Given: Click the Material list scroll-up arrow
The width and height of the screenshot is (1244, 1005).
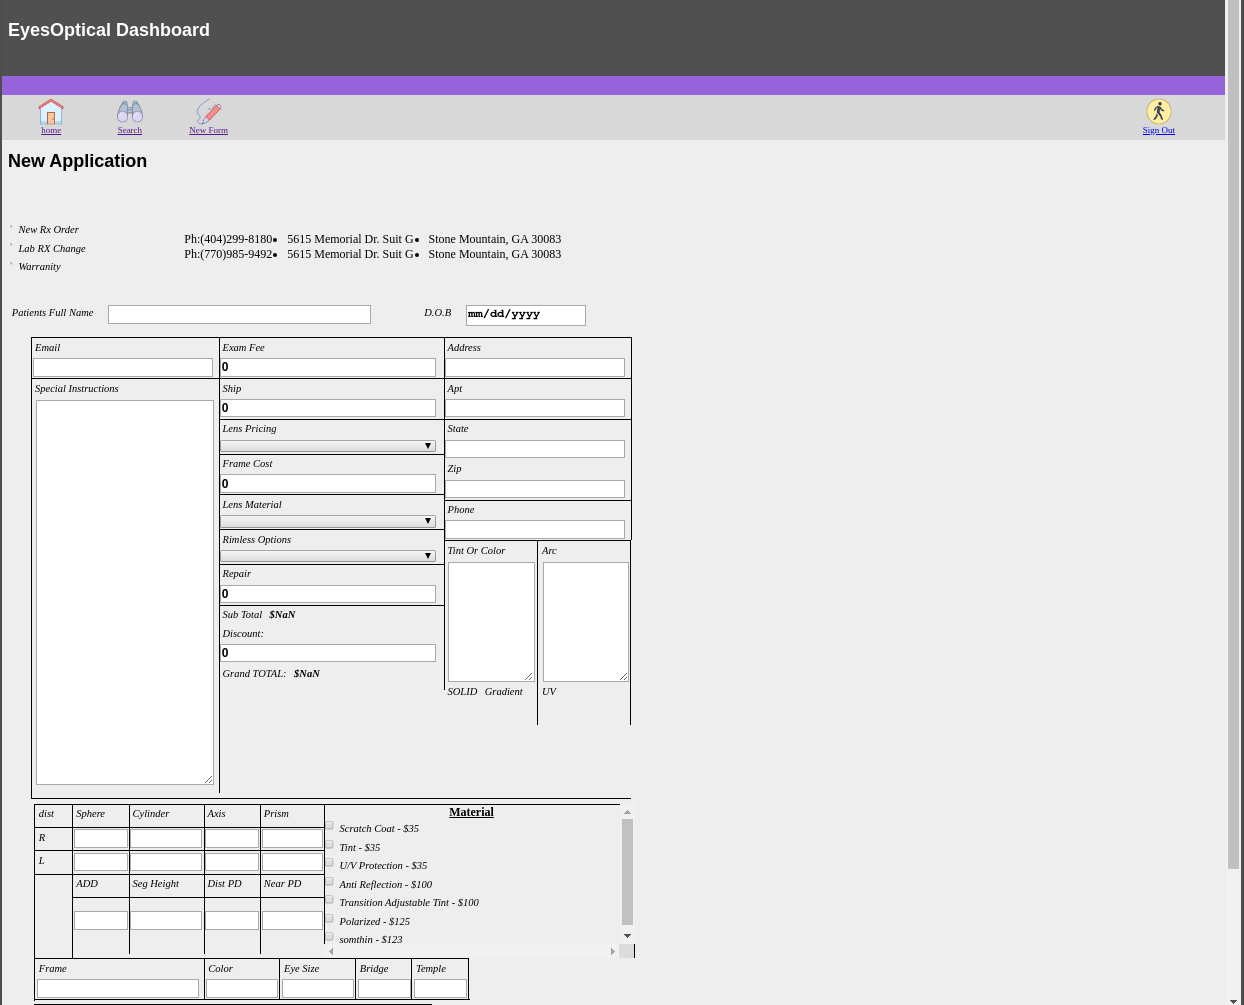Looking at the screenshot, I should coord(627,812).
